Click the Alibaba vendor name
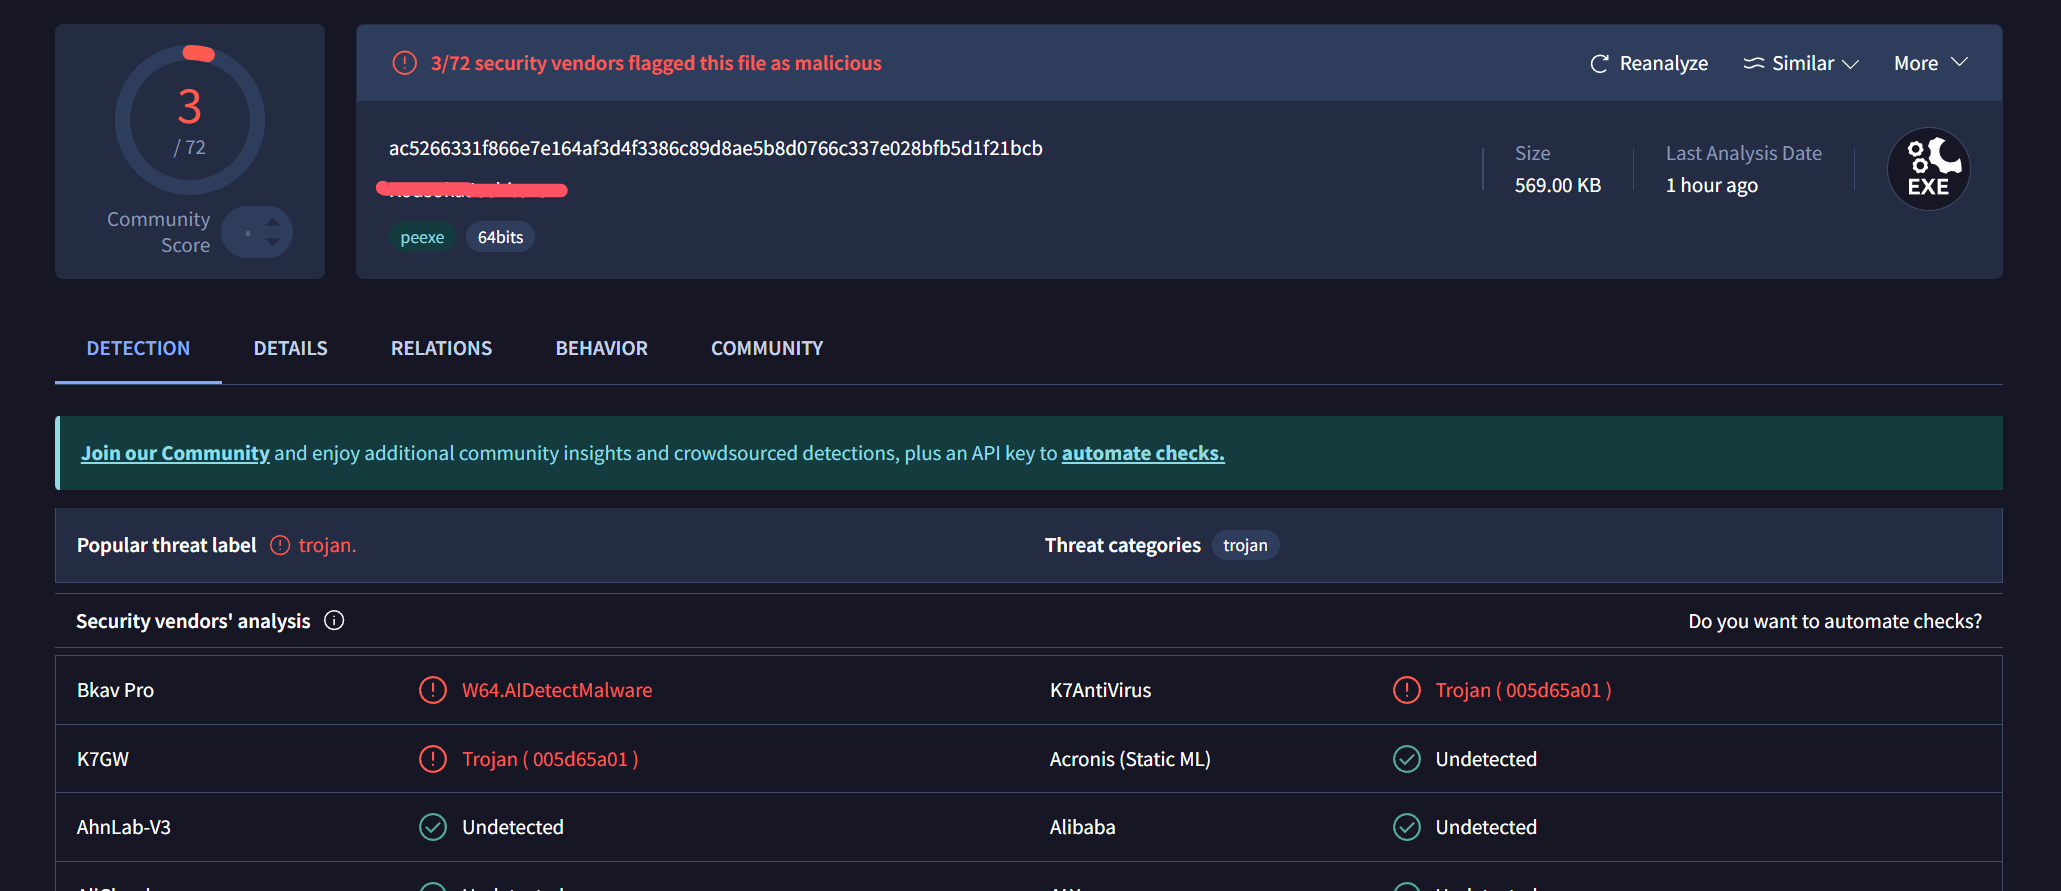The image size is (2061, 891). [1083, 827]
